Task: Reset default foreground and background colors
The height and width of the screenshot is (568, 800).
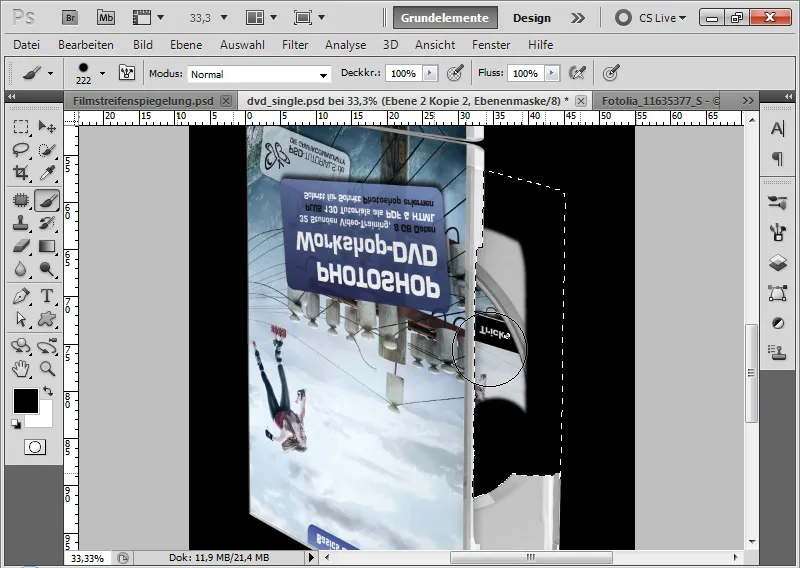Action: [x=16, y=424]
